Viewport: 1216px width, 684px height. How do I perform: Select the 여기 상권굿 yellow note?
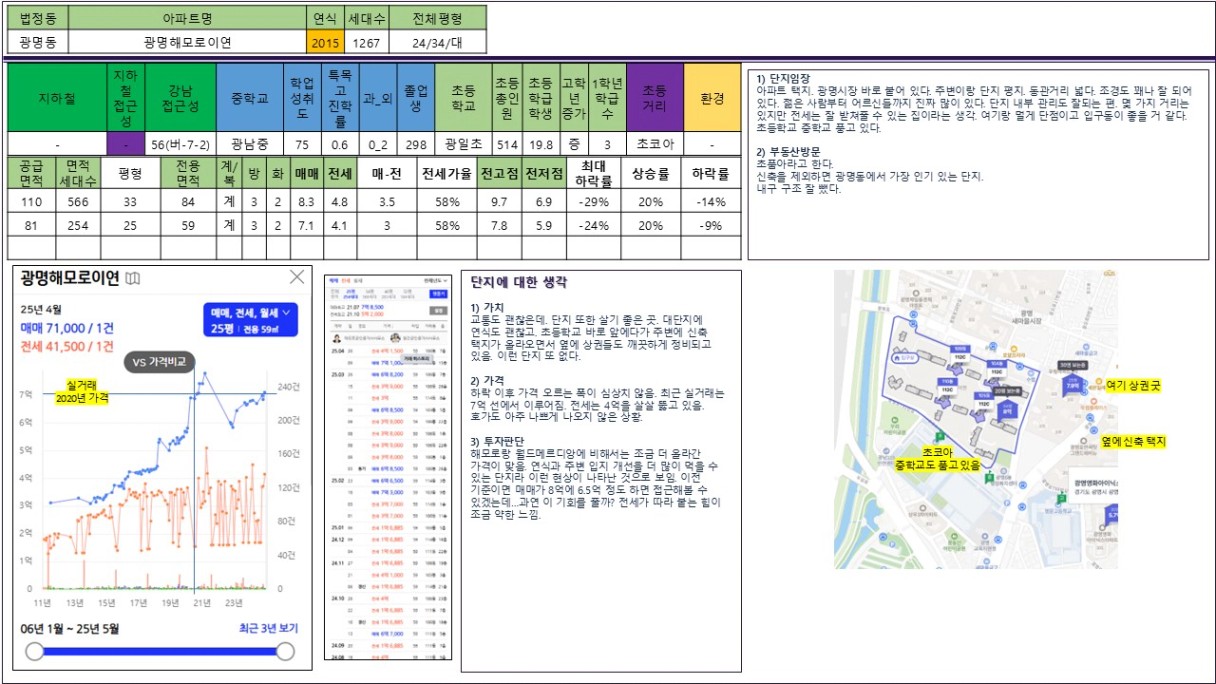click(x=1135, y=384)
